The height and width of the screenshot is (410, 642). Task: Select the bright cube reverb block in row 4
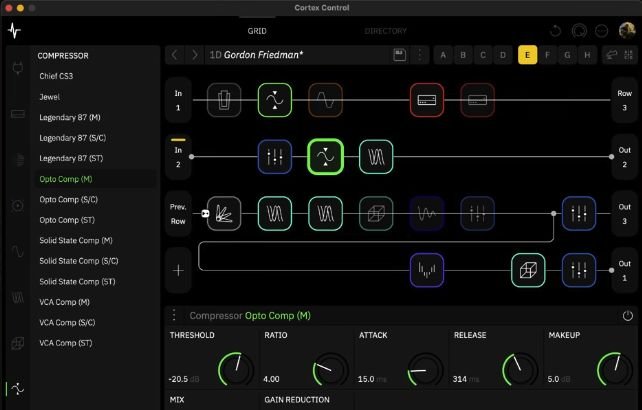coord(528,270)
